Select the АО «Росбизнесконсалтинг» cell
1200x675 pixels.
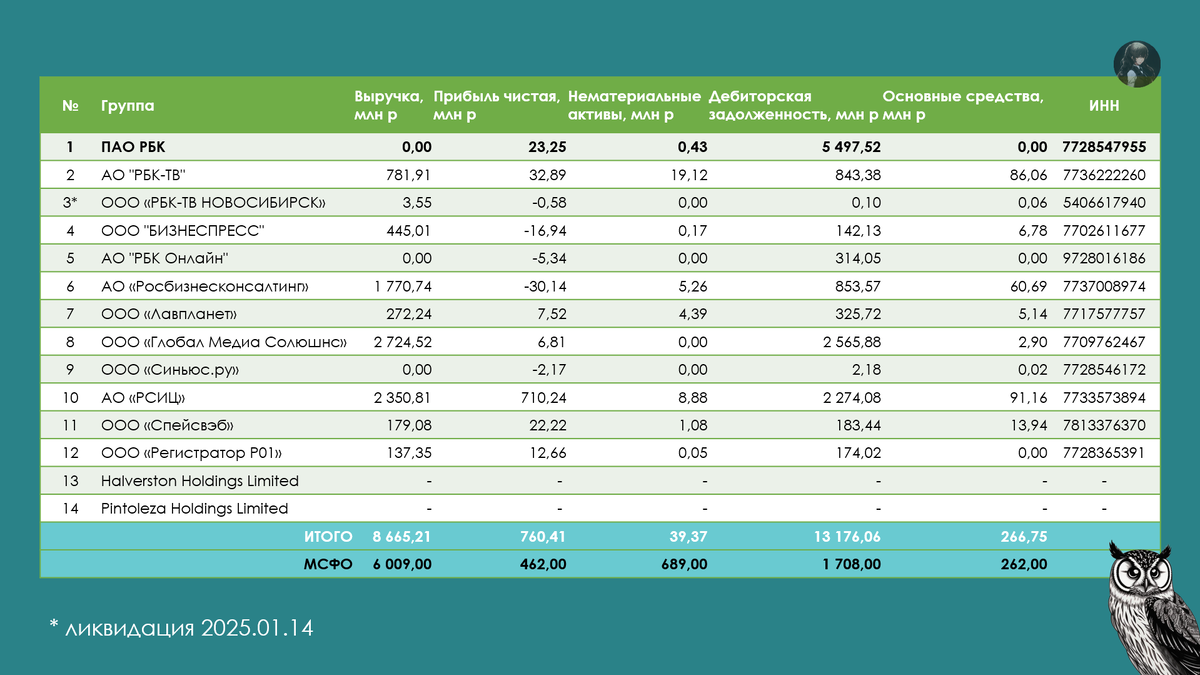click(204, 287)
